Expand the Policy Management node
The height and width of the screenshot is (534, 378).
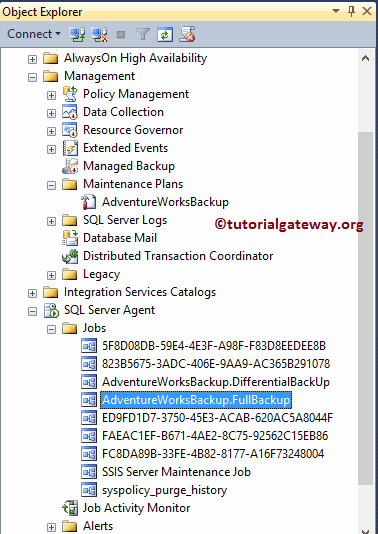pyautogui.click(x=51, y=95)
